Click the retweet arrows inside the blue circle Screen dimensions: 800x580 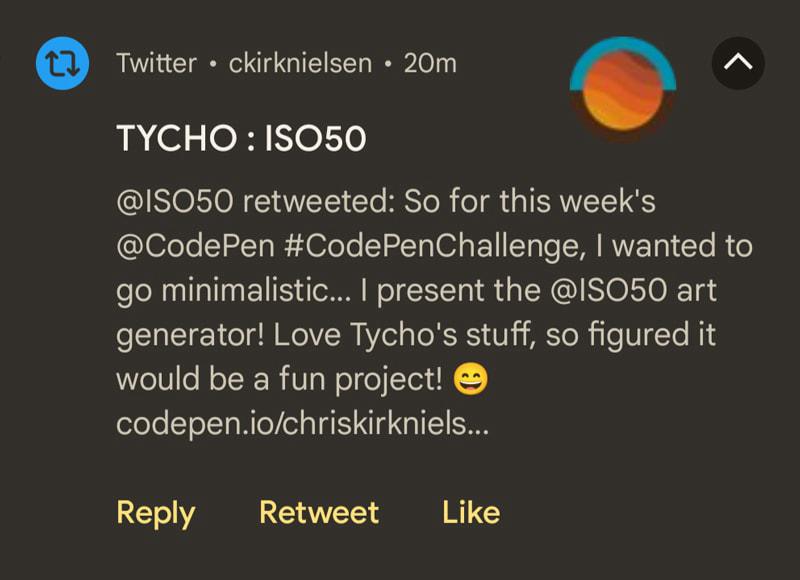tap(62, 63)
